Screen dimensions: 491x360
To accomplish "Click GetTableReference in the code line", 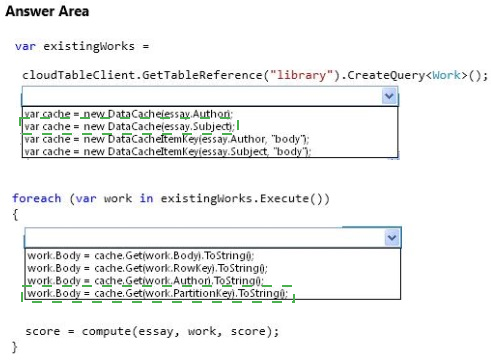I will click(202, 75).
